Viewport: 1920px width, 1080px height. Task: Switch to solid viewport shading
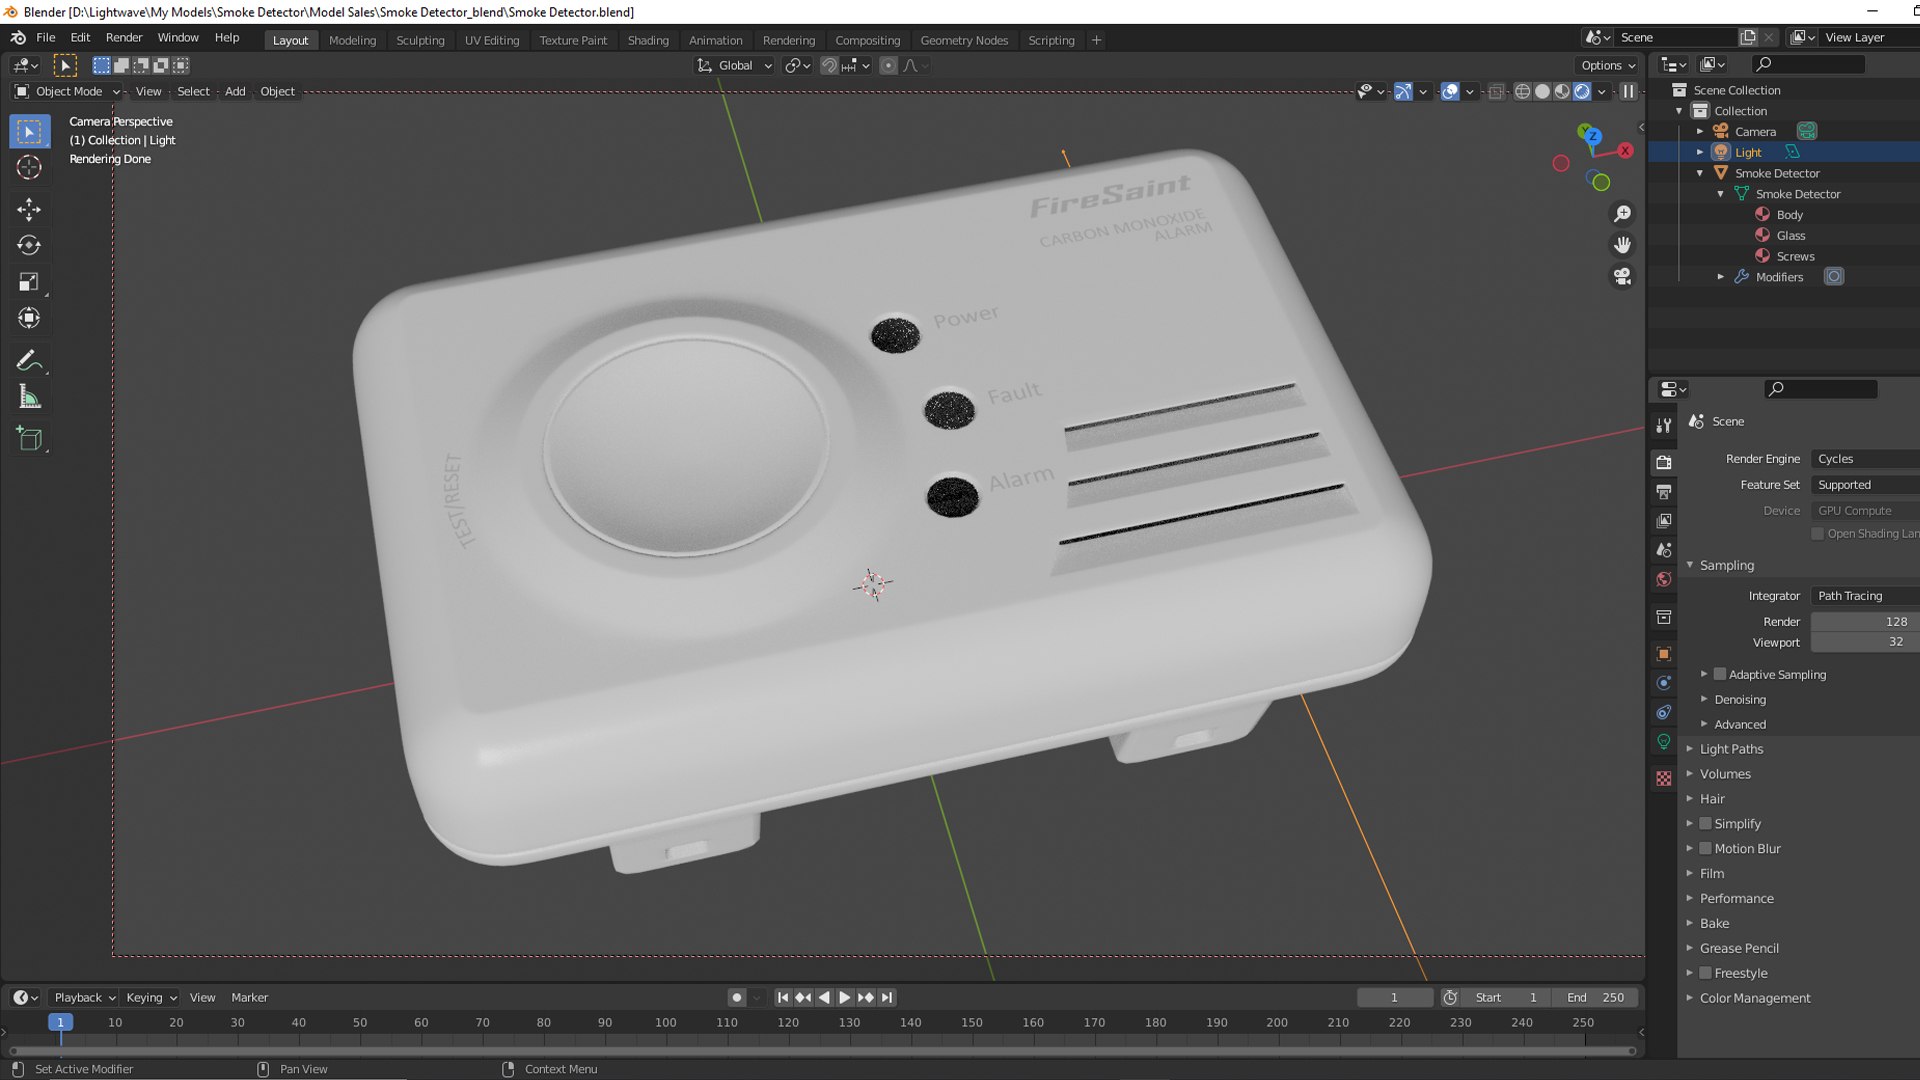(1542, 91)
